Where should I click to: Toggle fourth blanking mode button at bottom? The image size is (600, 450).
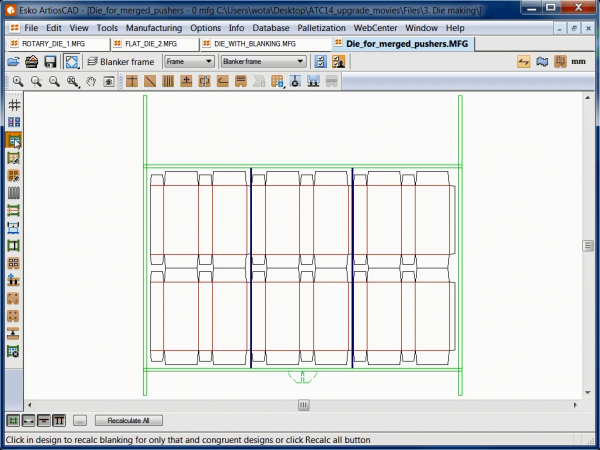(59, 420)
